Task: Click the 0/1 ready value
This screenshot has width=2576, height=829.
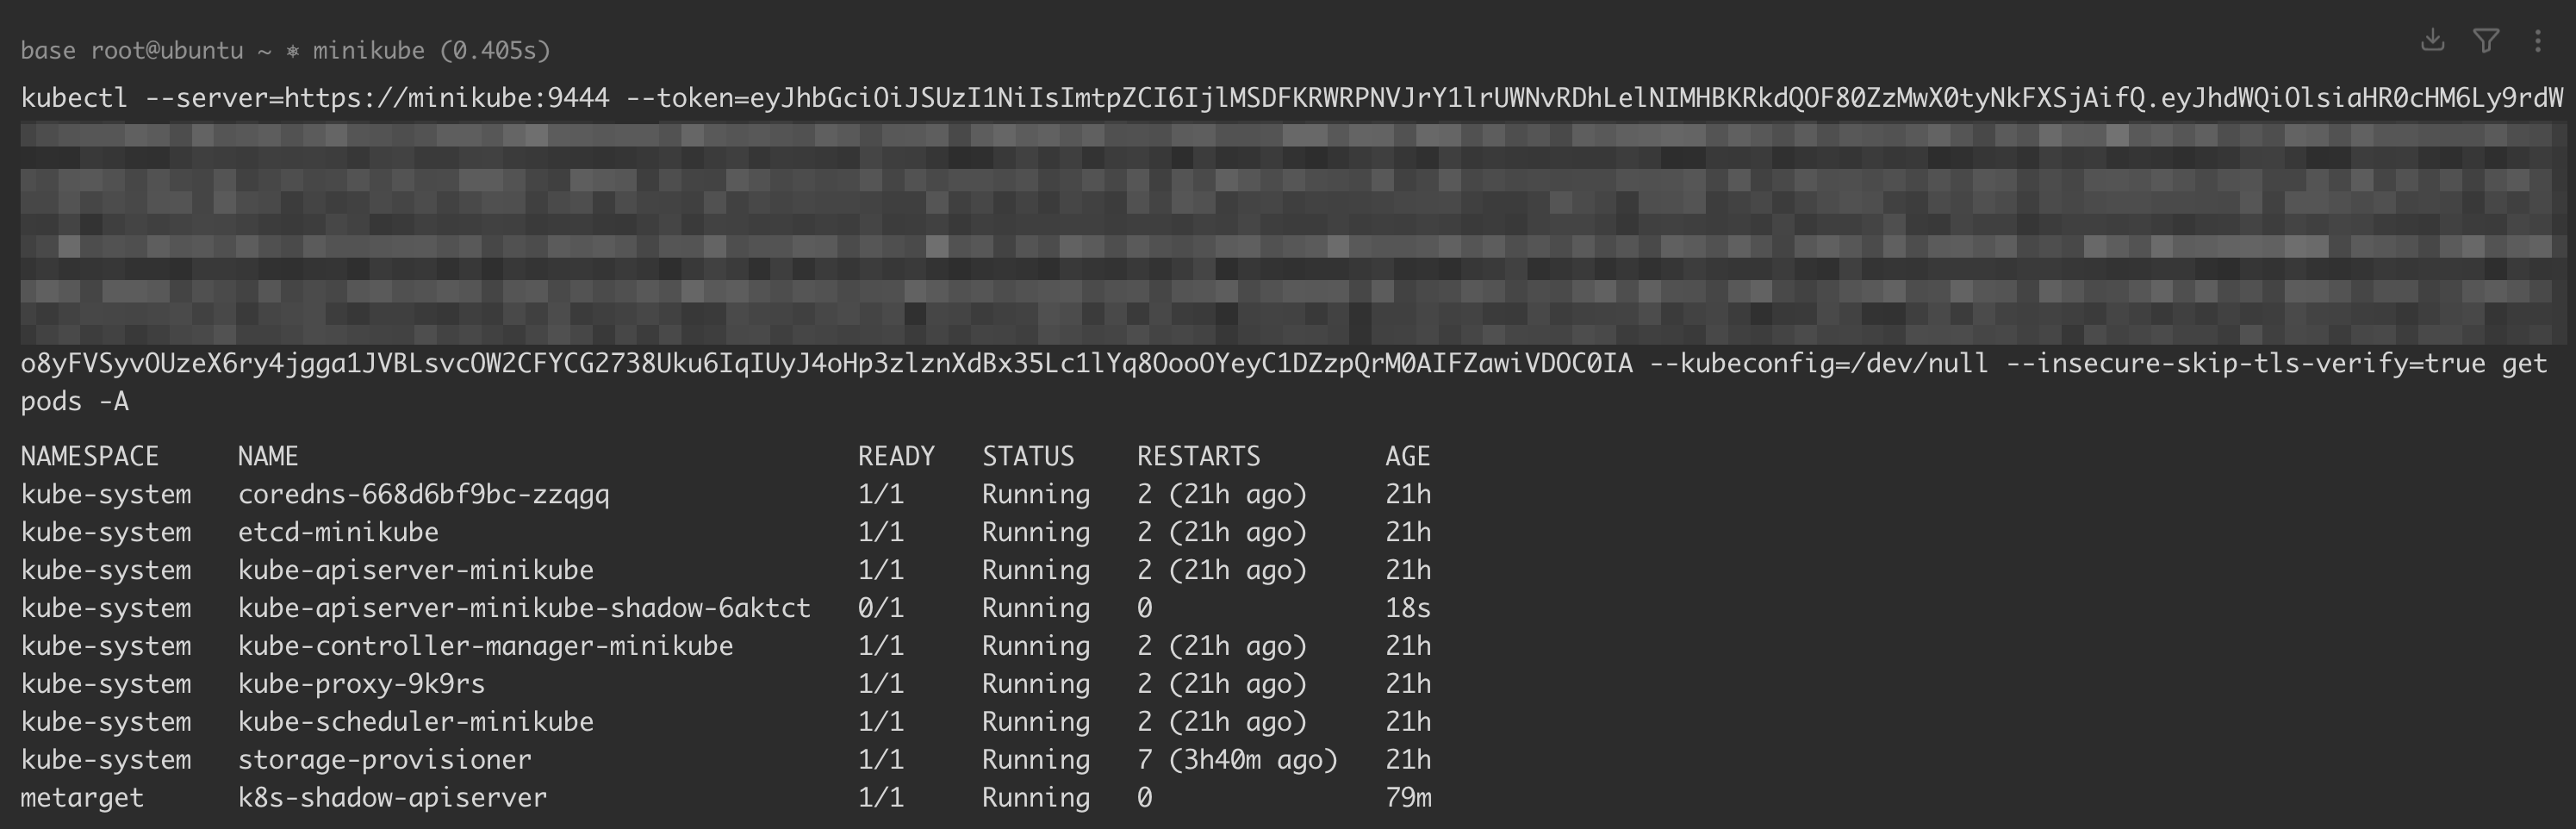Action: point(880,608)
